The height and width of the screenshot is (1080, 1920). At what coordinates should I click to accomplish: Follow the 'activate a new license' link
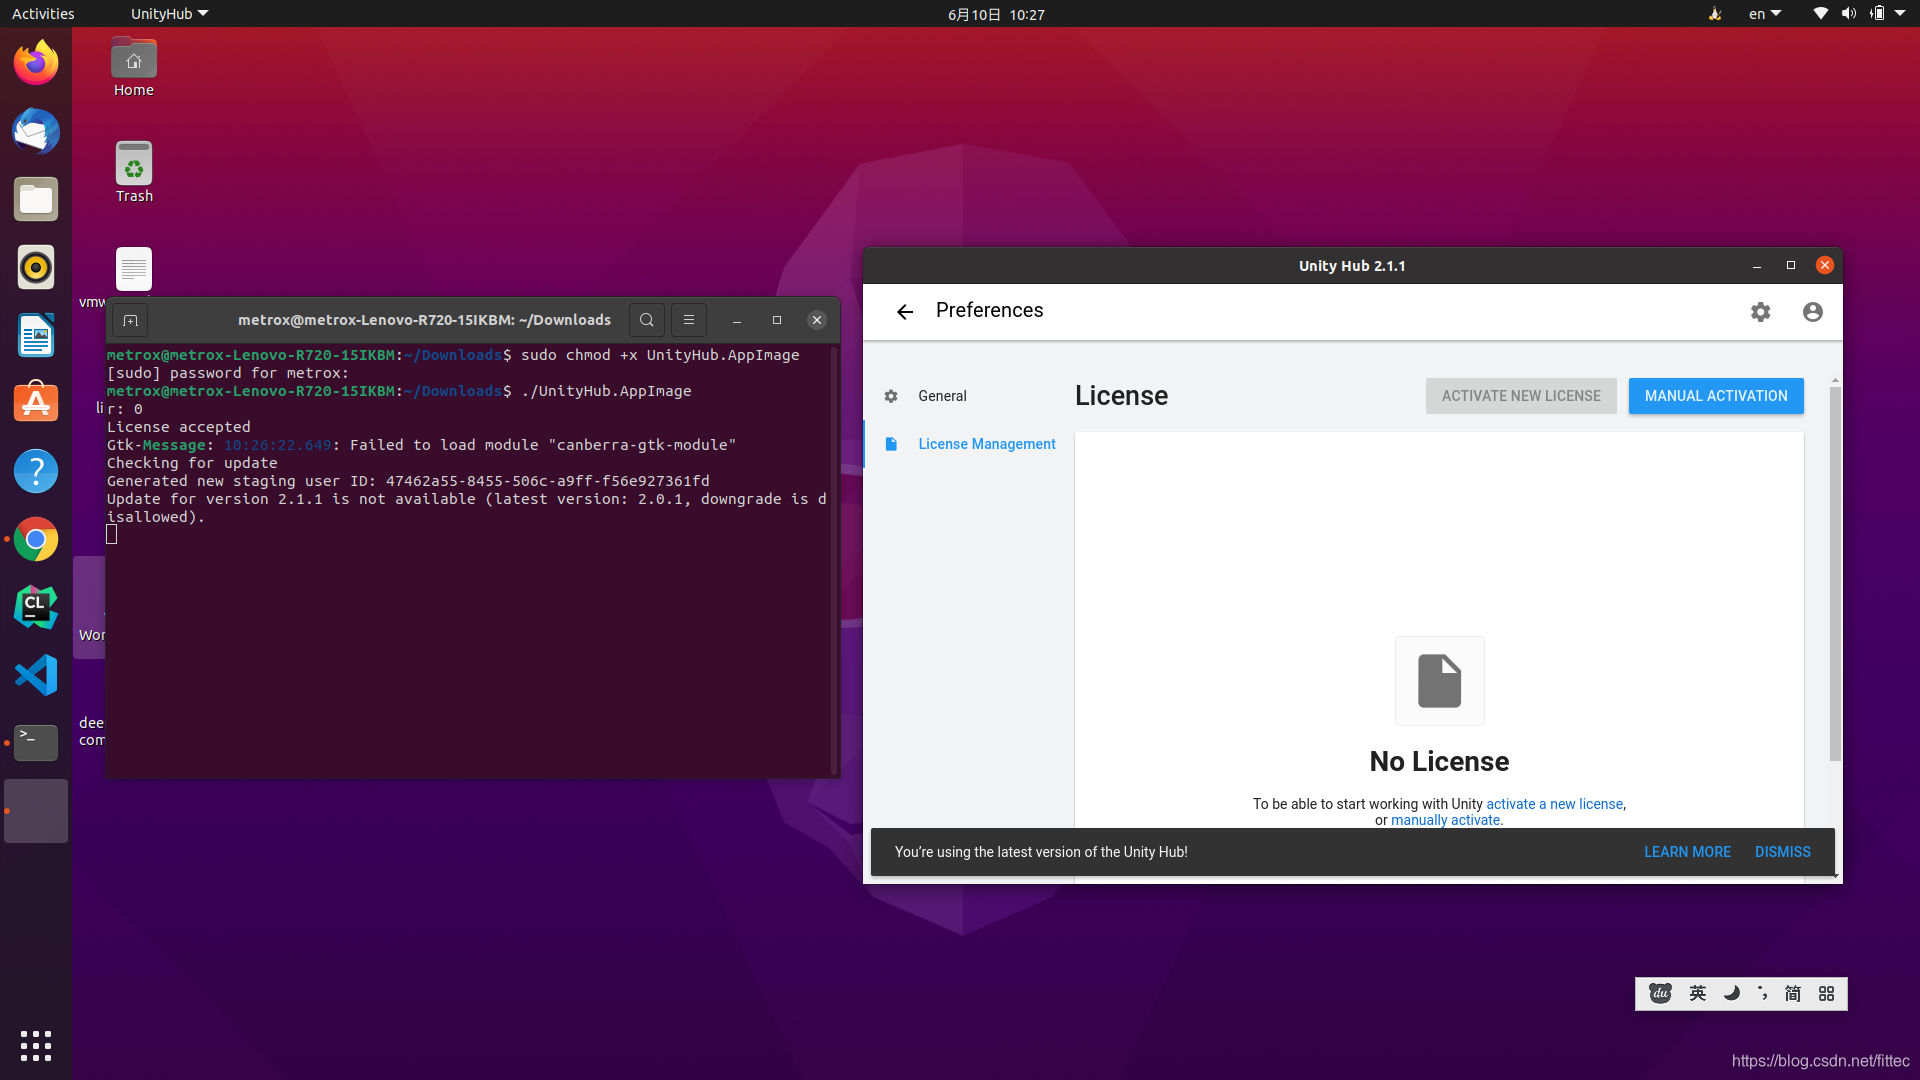pos(1554,804)
